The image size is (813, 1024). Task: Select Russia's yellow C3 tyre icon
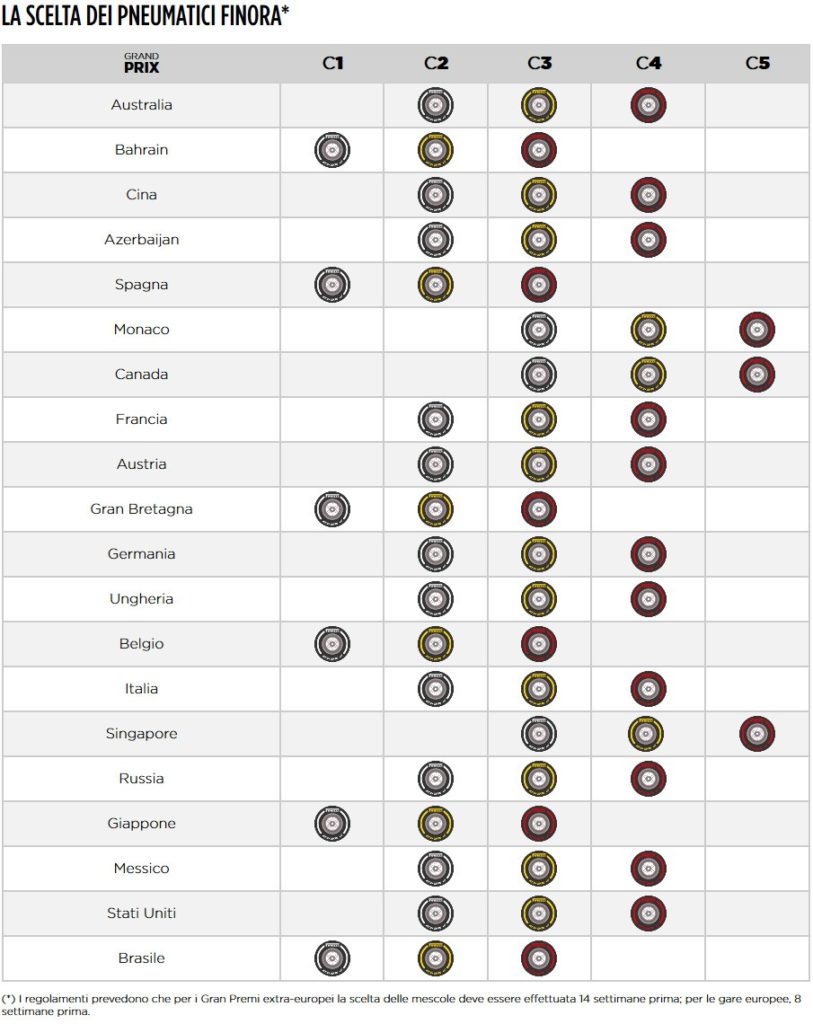(x=539, y=779)
